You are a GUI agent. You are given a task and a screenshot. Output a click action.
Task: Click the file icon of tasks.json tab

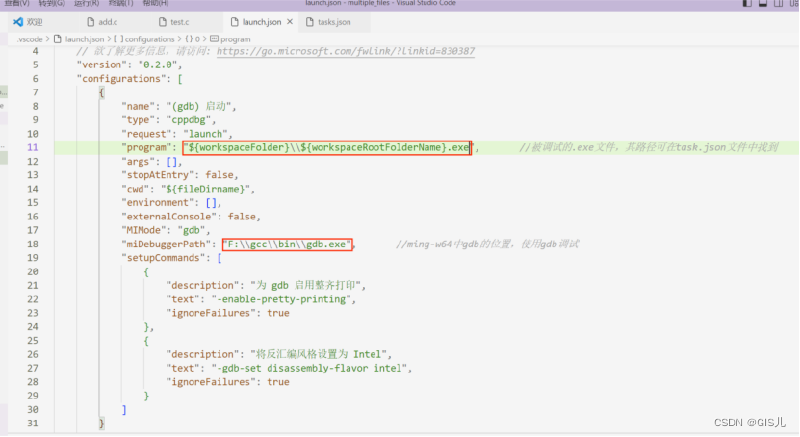click(x=310, y=22)
